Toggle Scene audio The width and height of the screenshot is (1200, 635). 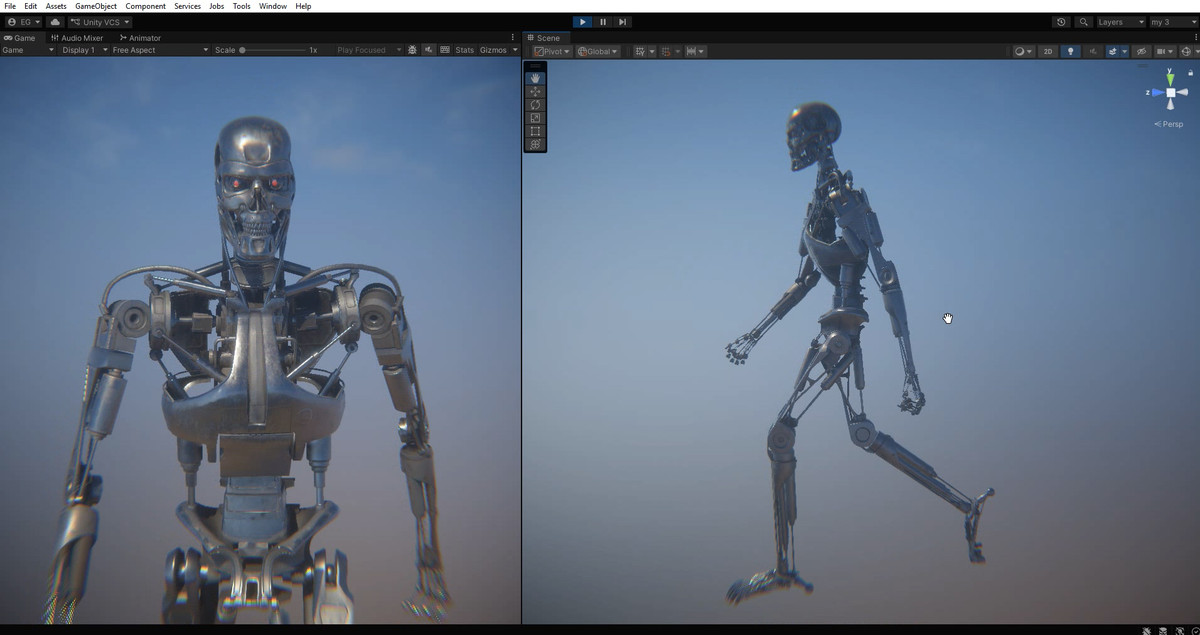(1093, 51)
